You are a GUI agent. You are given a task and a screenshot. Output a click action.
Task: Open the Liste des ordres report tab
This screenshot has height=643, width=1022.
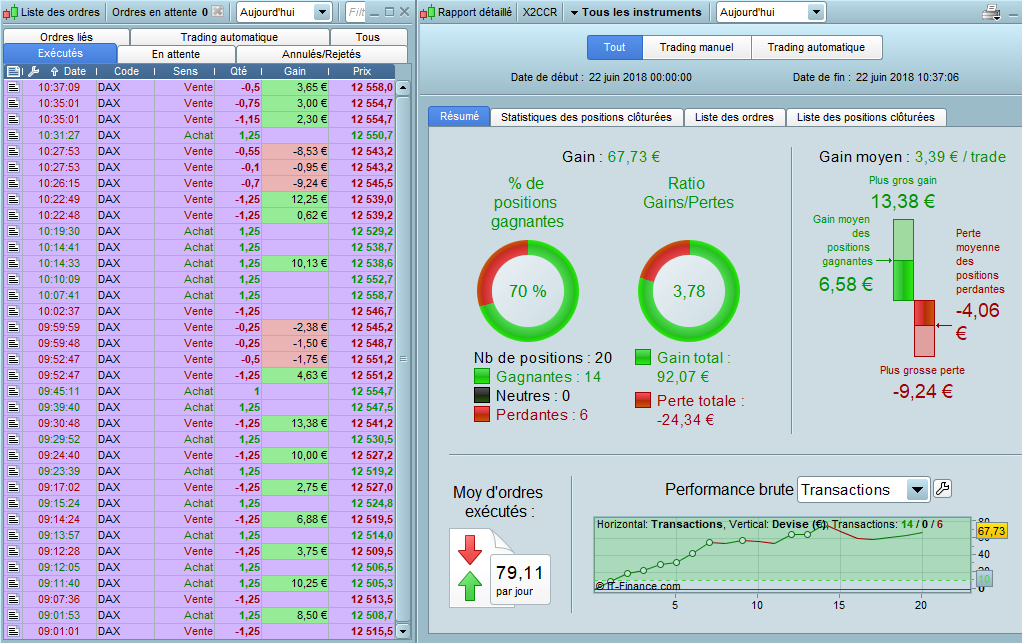[x=734, y=117]
